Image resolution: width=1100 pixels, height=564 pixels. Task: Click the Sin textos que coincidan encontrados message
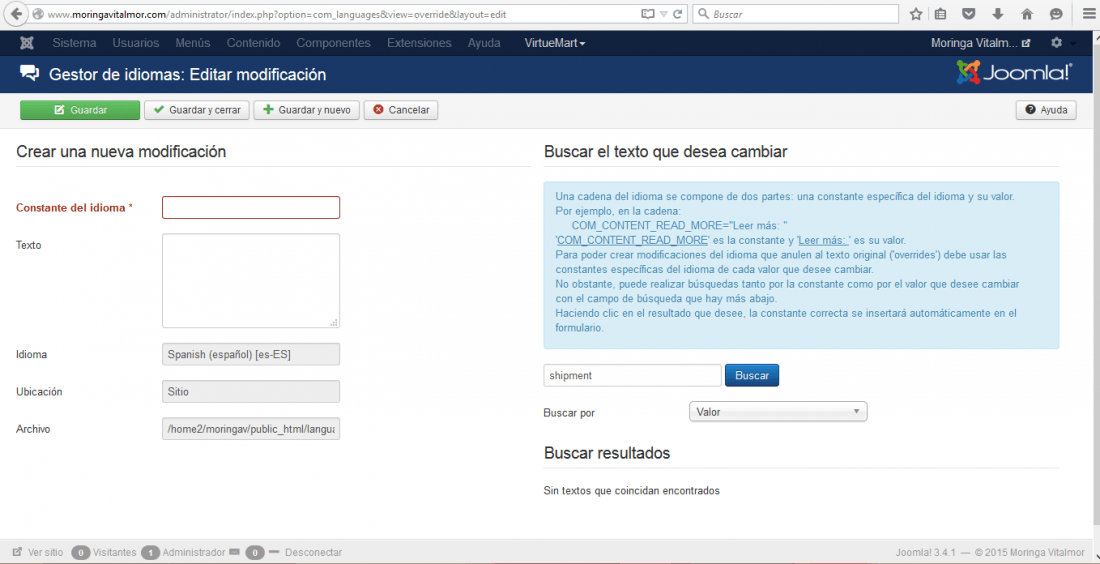coord(631,491)
